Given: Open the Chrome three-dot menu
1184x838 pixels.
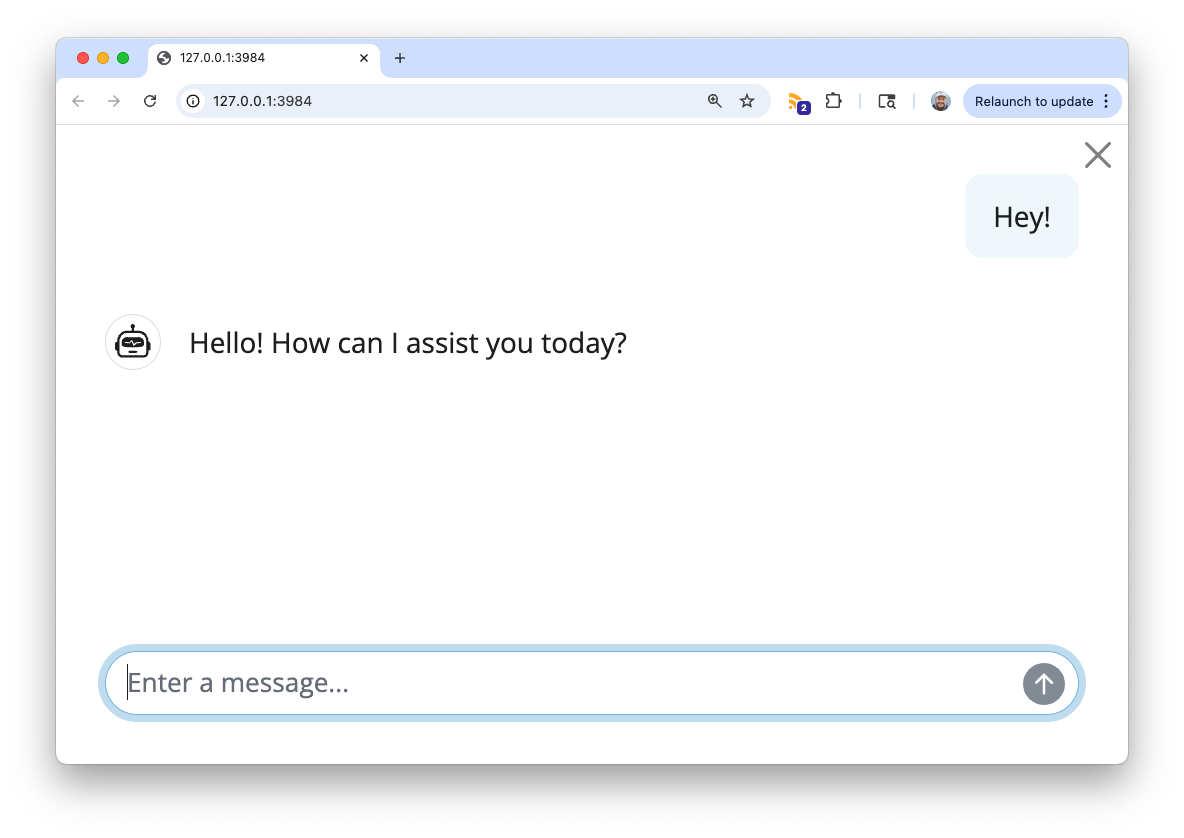Looking at the screenshot, I should pos(1106,101).
